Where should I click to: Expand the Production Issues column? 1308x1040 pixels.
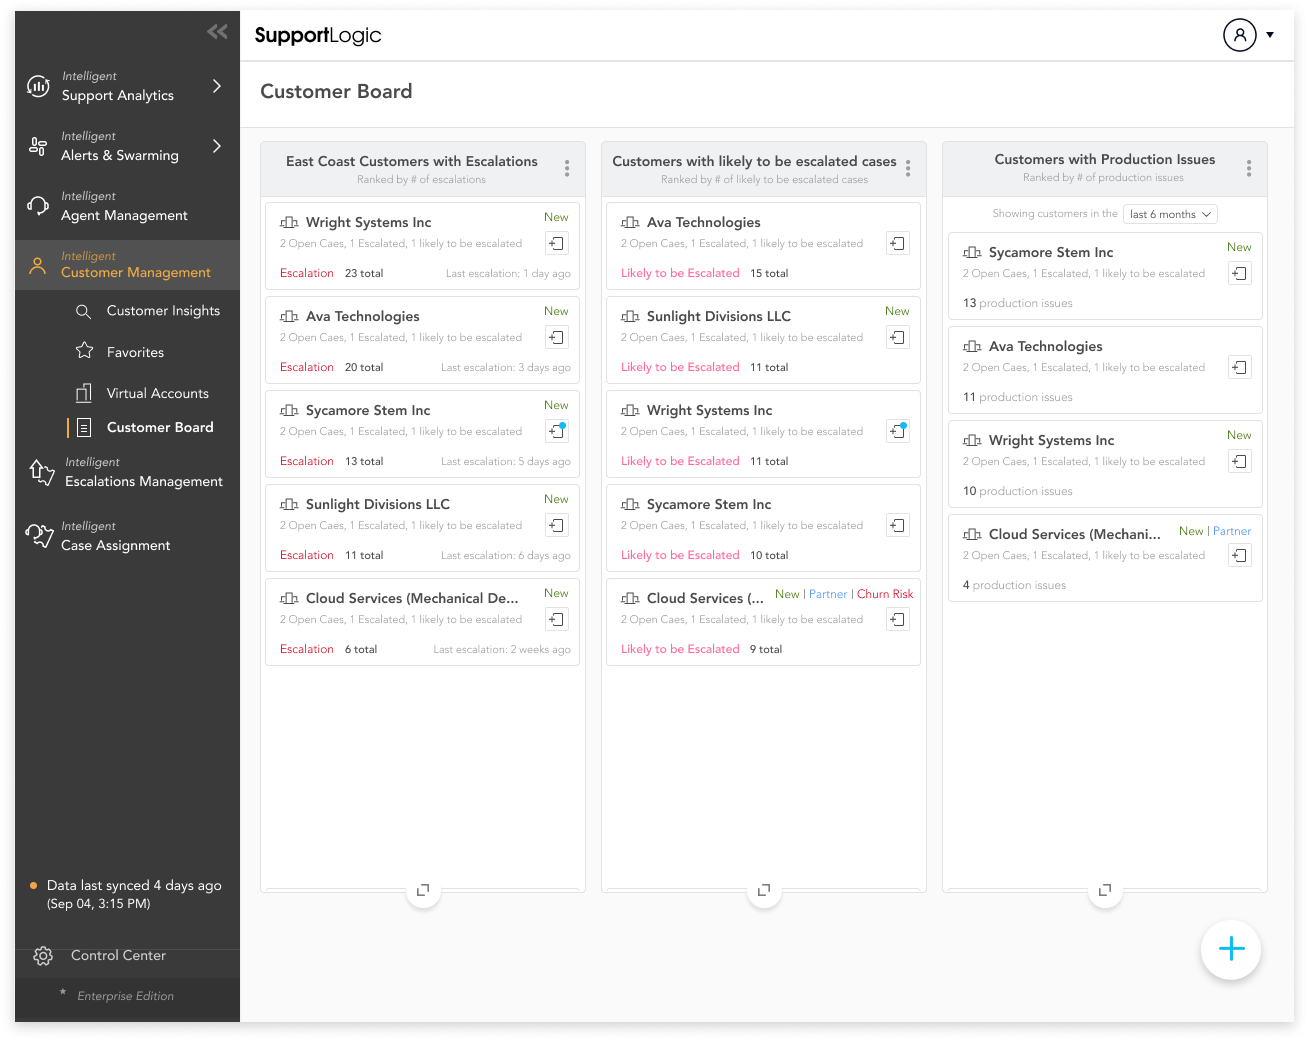(x=1105, y=890)
